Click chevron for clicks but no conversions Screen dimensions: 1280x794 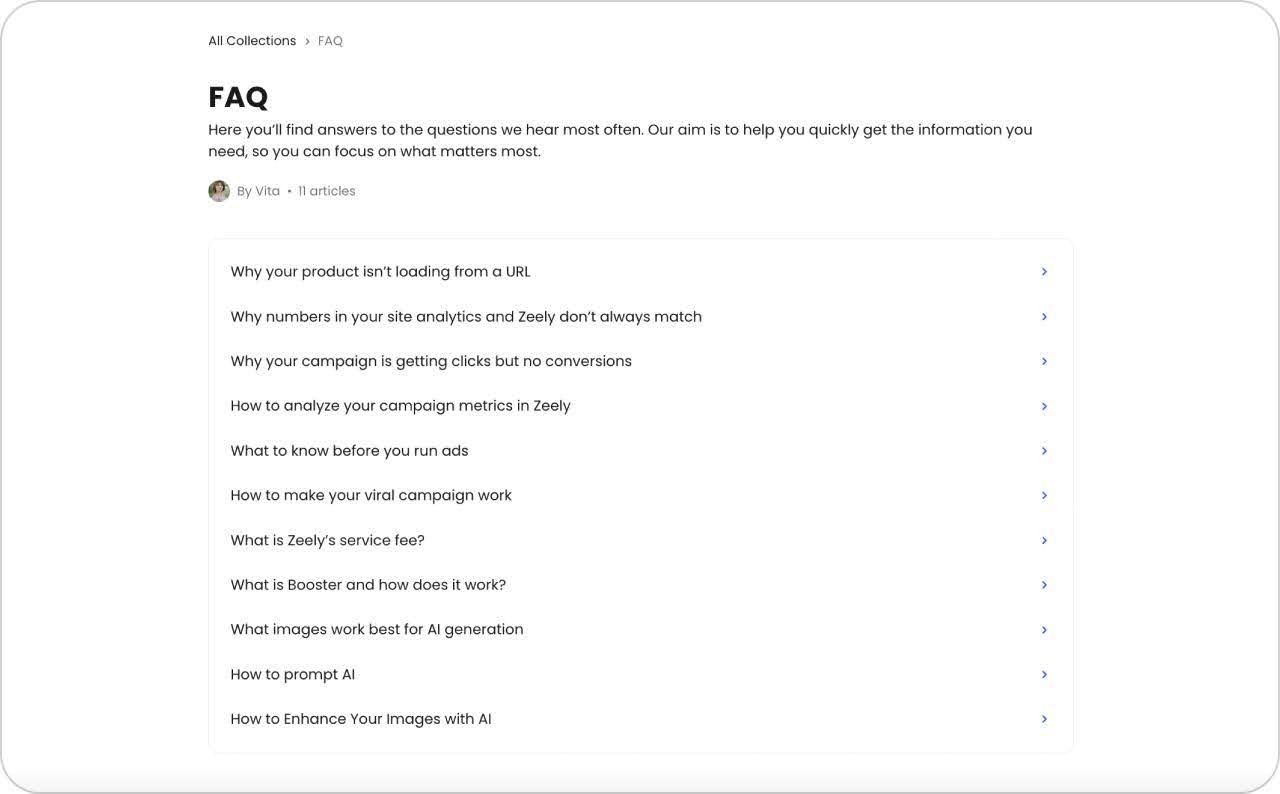point(1044,361)
